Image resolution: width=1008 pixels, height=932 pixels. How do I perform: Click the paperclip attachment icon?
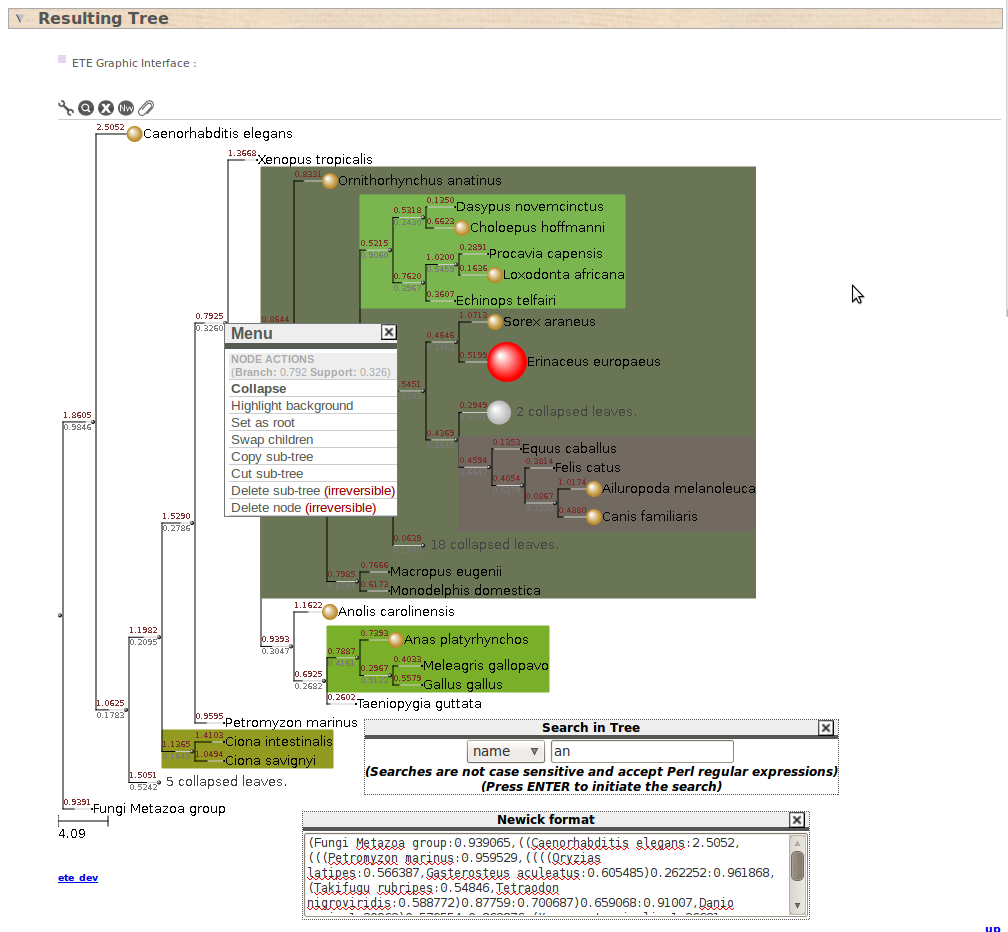(x=146, y=108)
